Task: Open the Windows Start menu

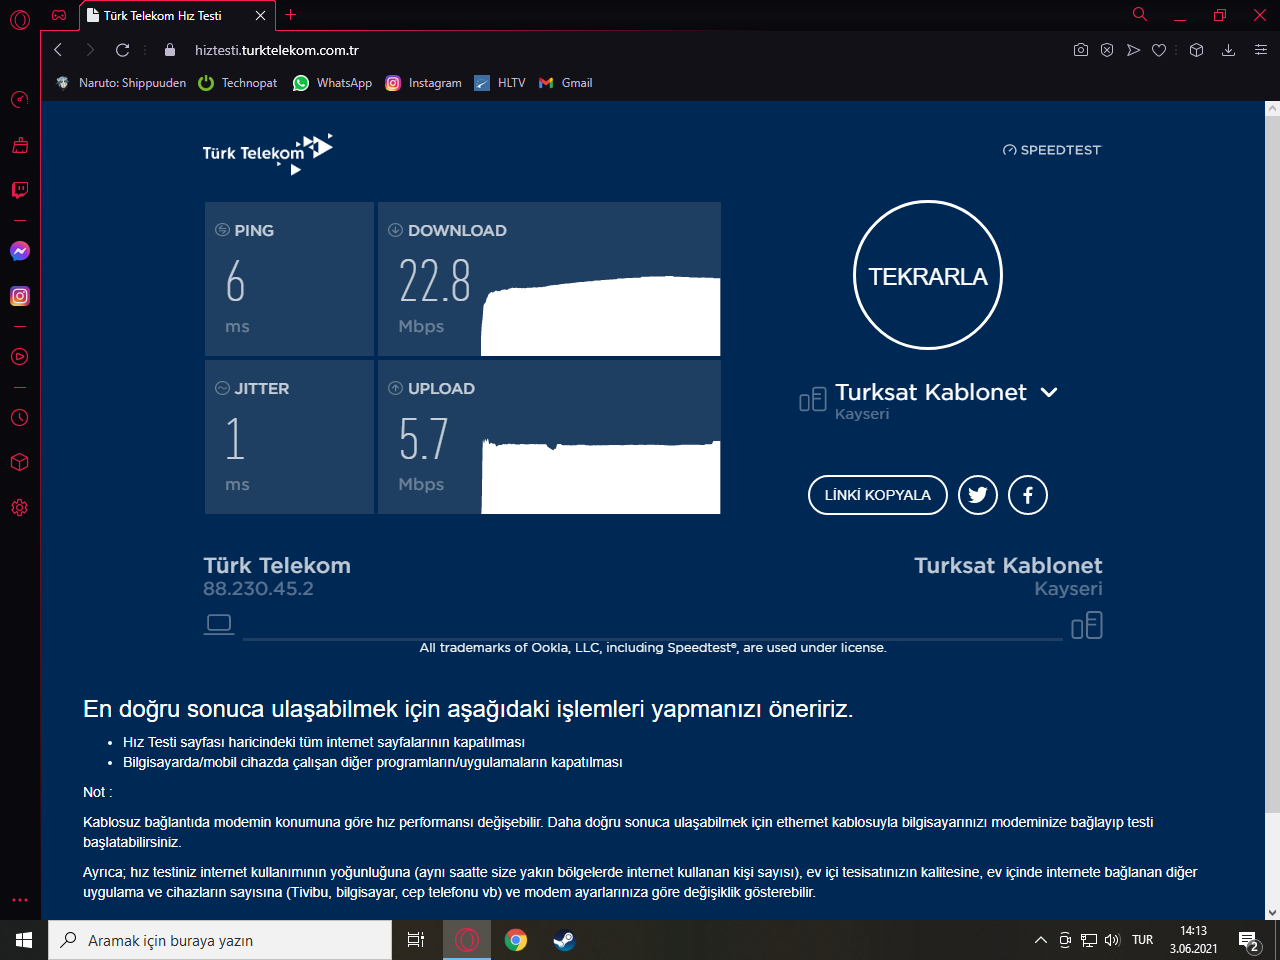Action: [24, 940]
